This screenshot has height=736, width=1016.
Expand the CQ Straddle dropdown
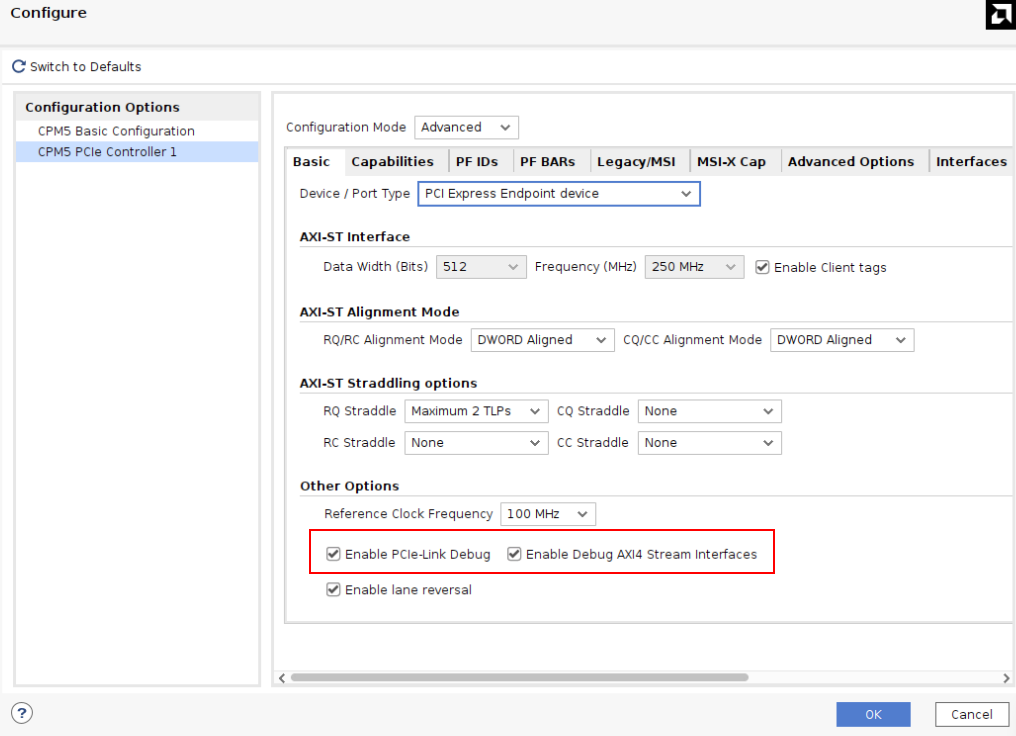coord(709,410)
